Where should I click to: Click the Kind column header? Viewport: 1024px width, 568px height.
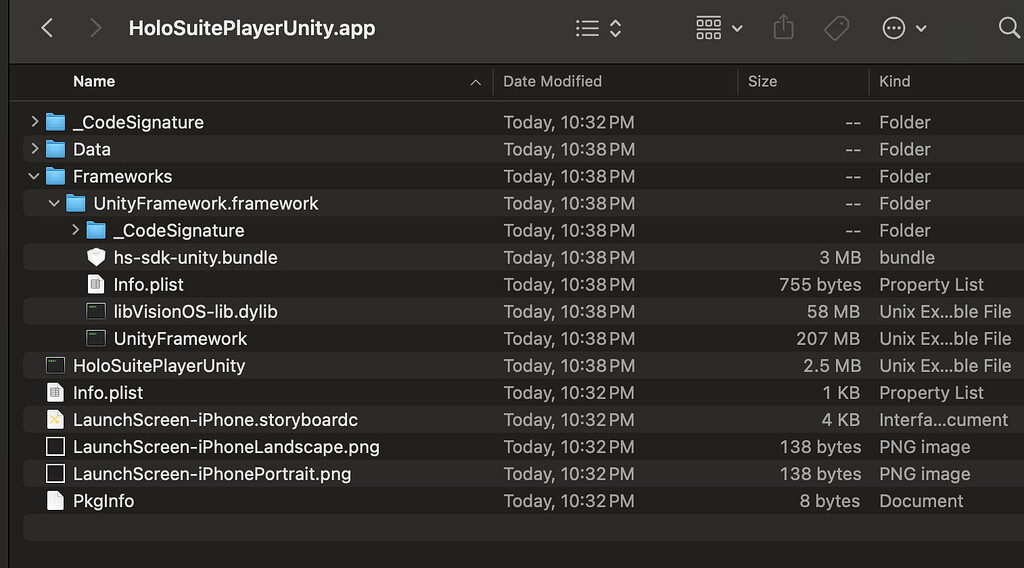click(x=894, y=81)
